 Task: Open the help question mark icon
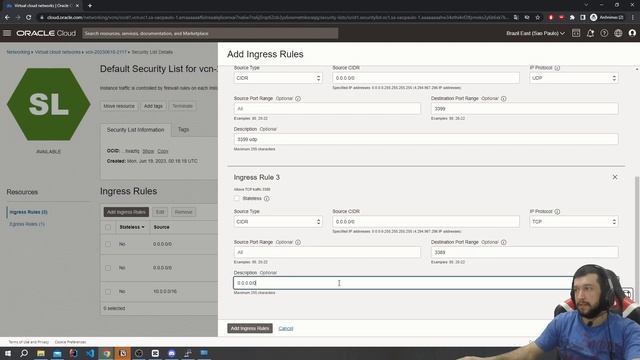(604, 33)
